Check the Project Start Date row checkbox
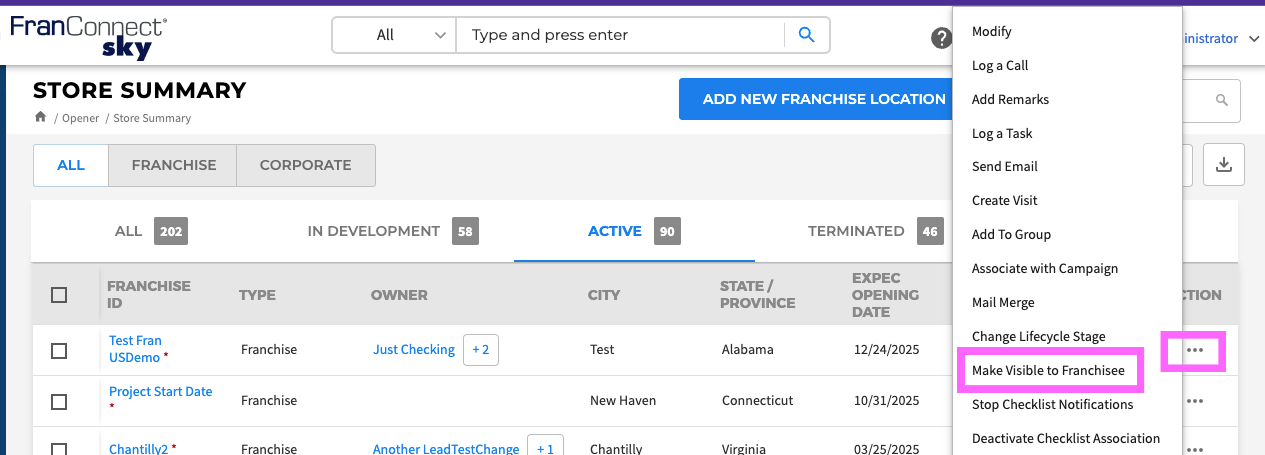This screenshot has height=455, width=1265. click(59, 402)
